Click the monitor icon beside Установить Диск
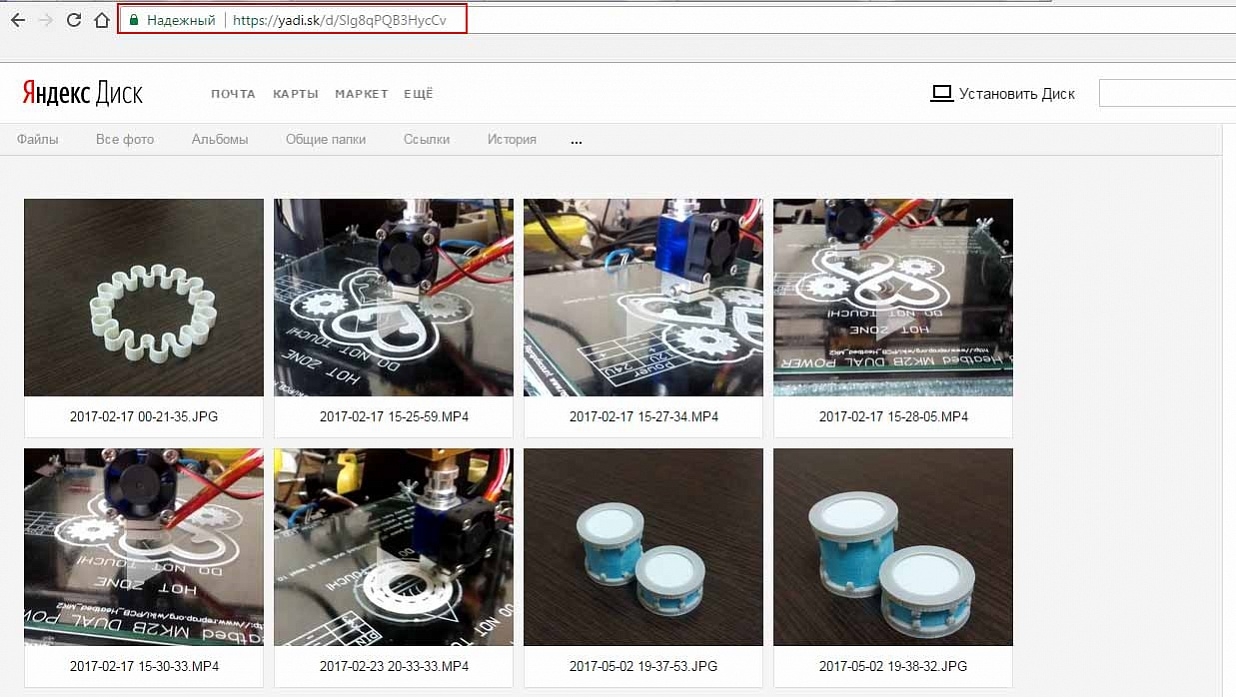Viewport: 1236px width, 697px height. (941, 92)
